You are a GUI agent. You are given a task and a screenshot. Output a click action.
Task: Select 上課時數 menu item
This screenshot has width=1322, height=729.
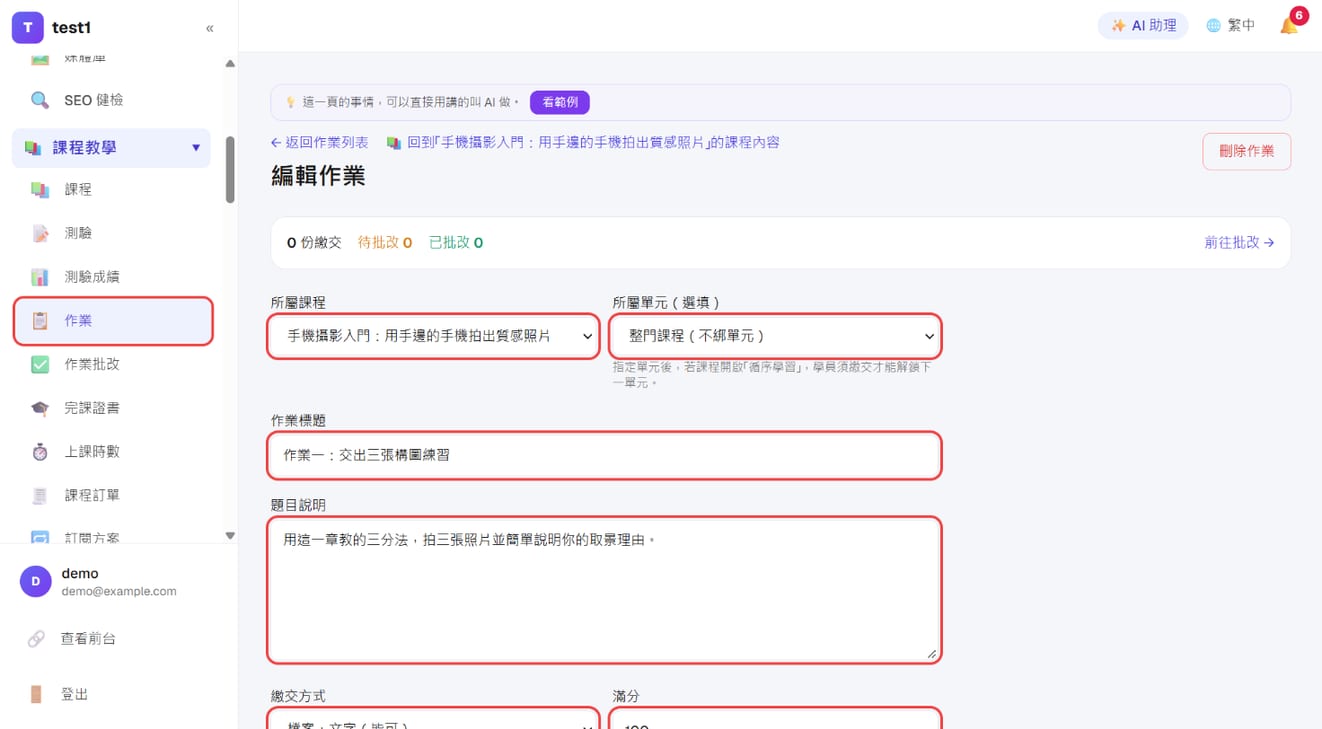[x=111, y=452]
